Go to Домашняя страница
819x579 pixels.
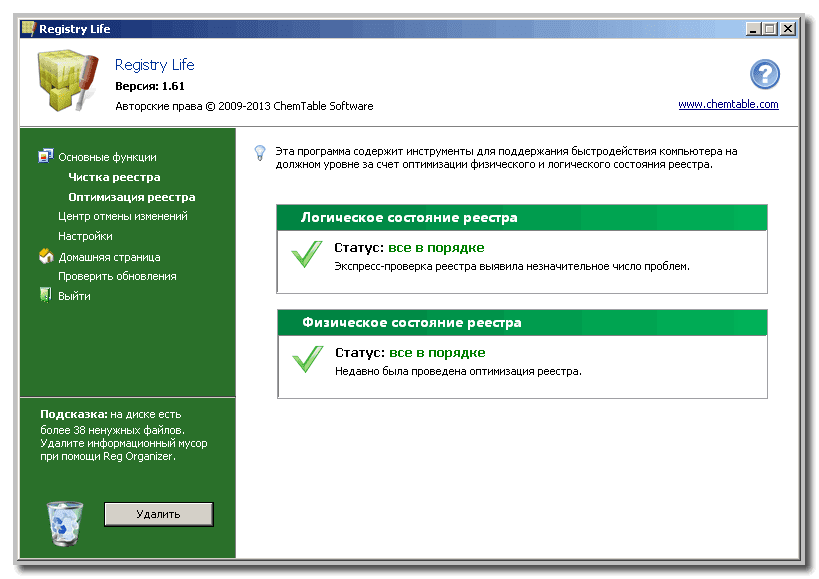tap(109, 257)
